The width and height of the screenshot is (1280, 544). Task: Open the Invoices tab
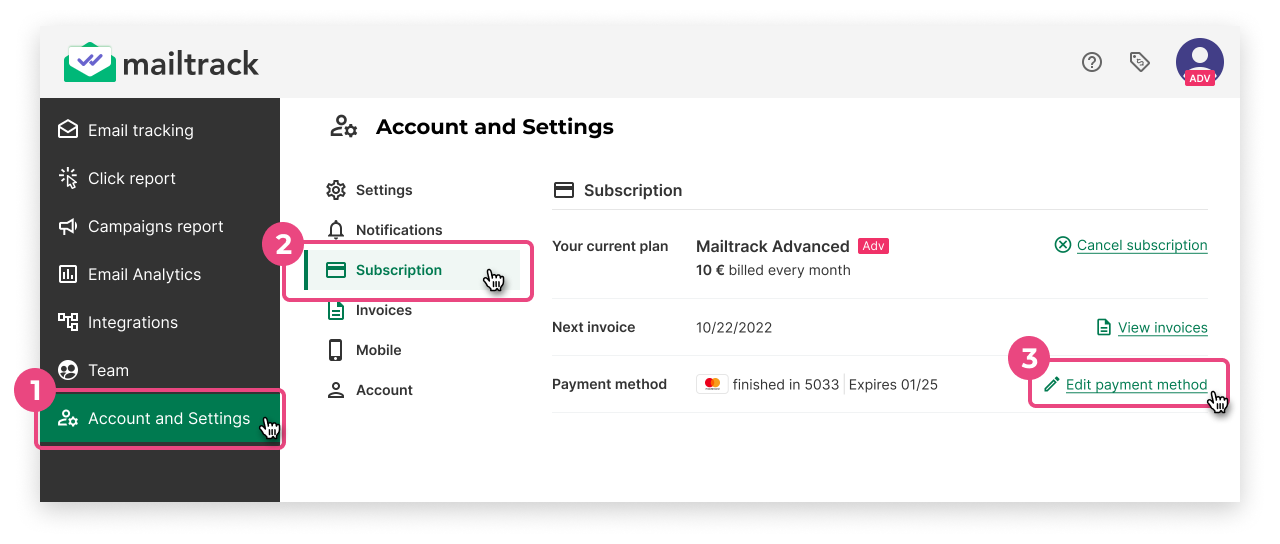coord(383,310)
